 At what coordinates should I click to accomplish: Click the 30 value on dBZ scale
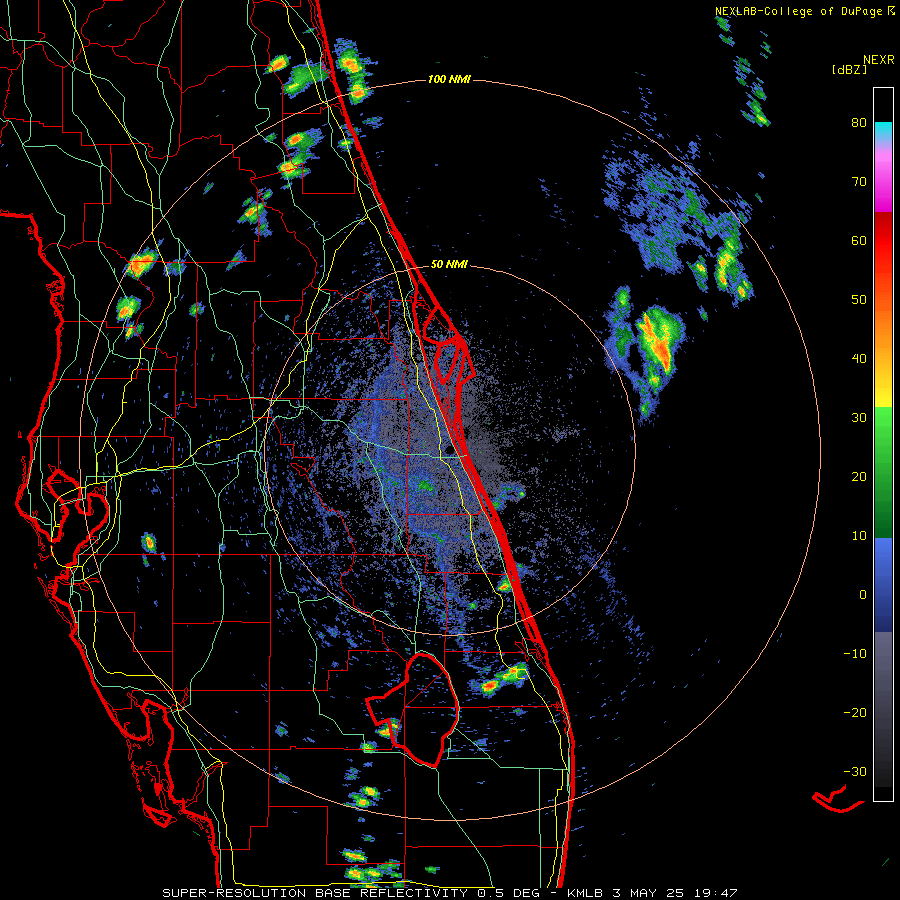coord(859,418)
